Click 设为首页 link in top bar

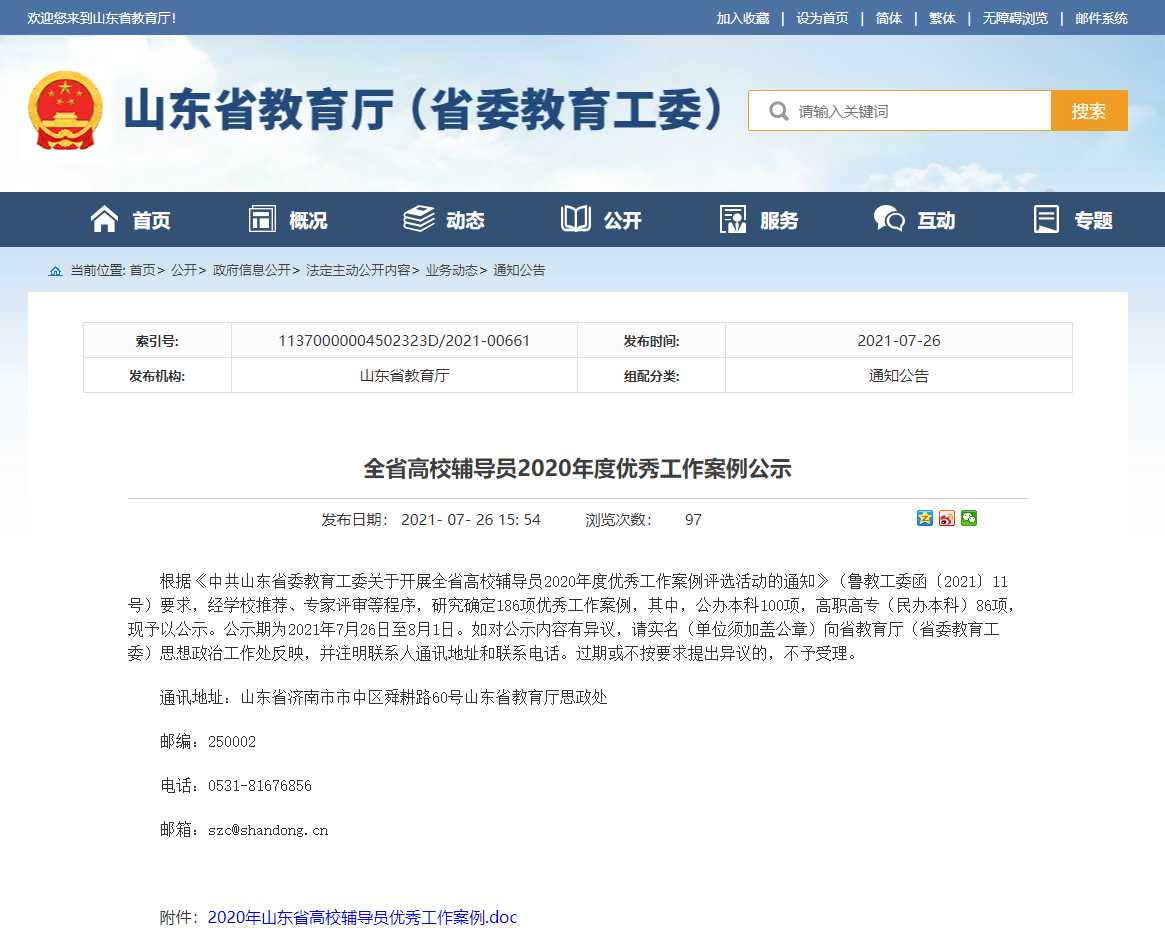[x=822, y=18]
